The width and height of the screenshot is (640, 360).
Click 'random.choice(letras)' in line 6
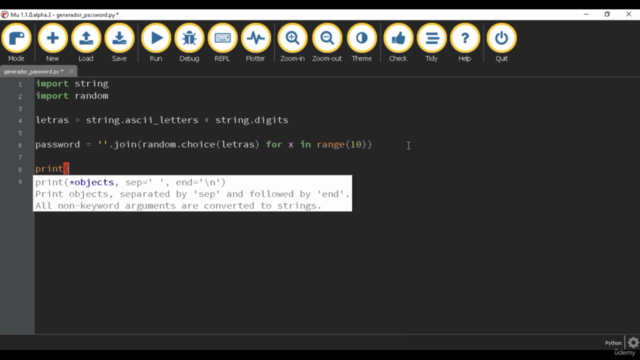(200, 144)
